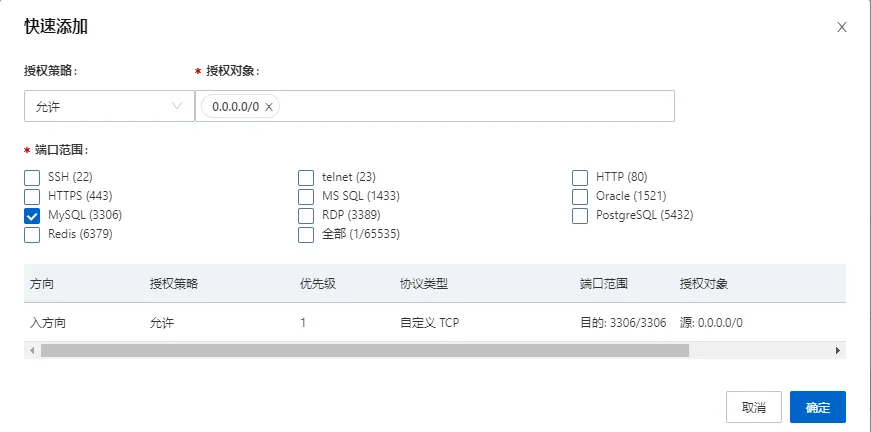Open the 授权策略 dropdown
Image resolution: width=871 pixels, height=432 pixels.
(109, 106)
